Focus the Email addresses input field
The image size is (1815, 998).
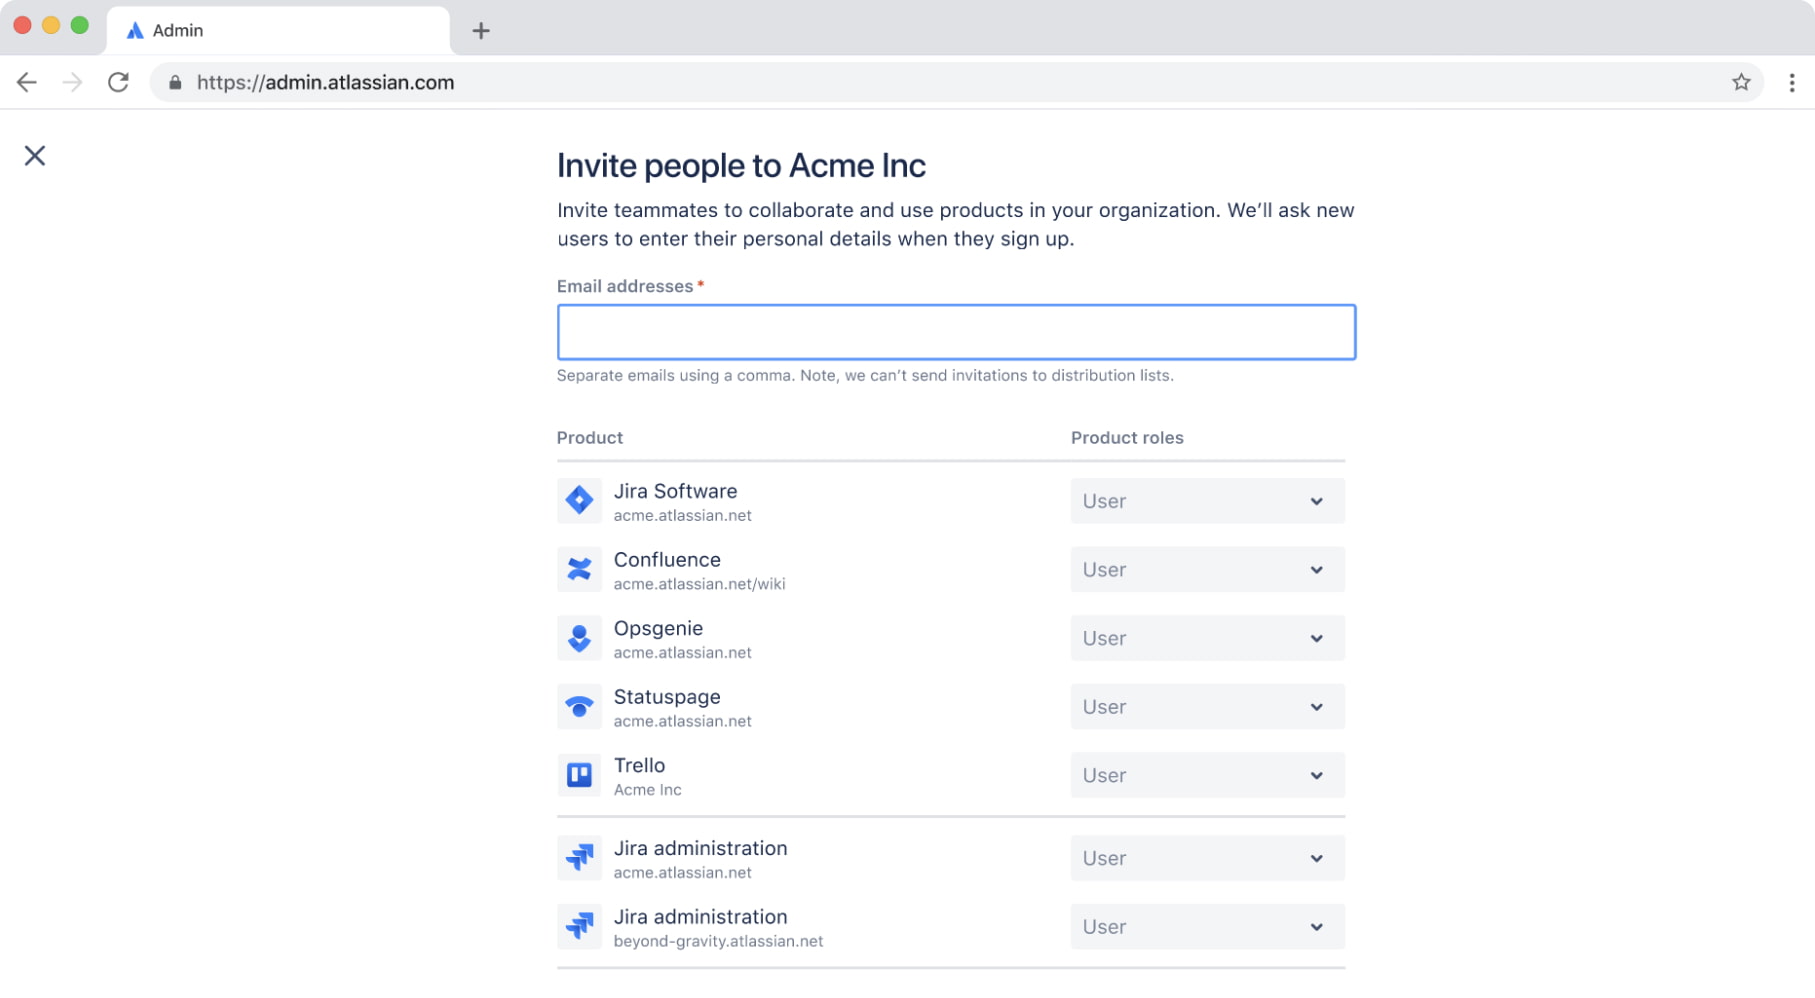coord(956,332)
